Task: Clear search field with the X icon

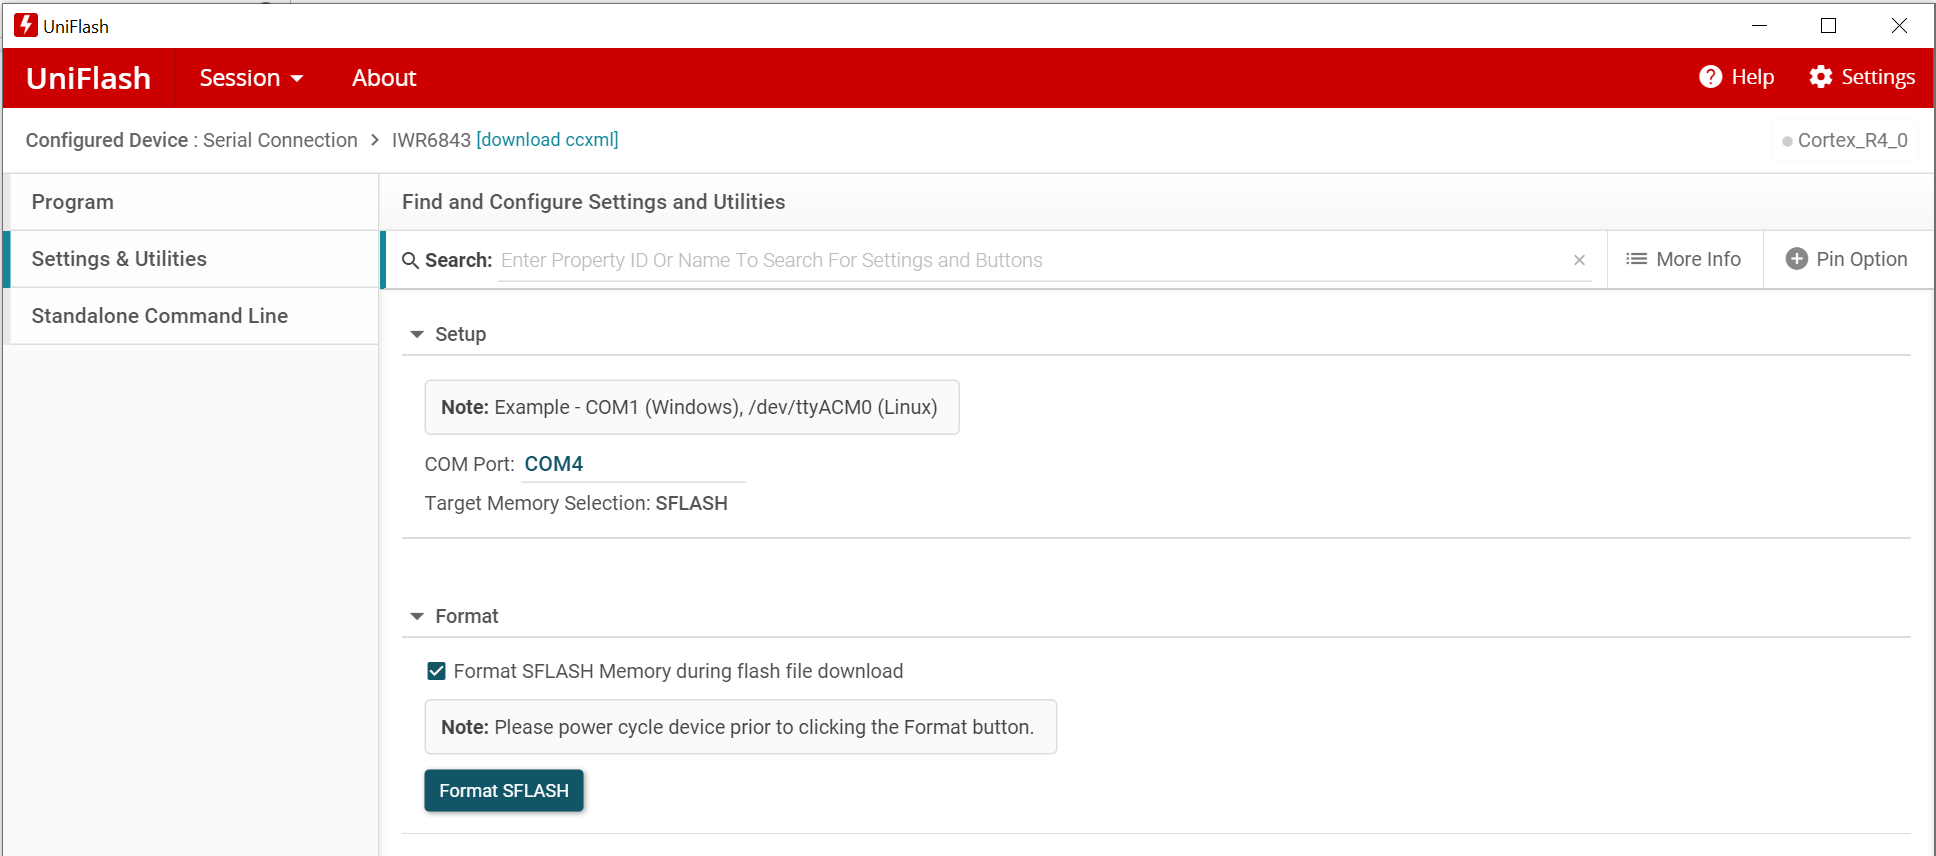Action: click(1579, 260)
